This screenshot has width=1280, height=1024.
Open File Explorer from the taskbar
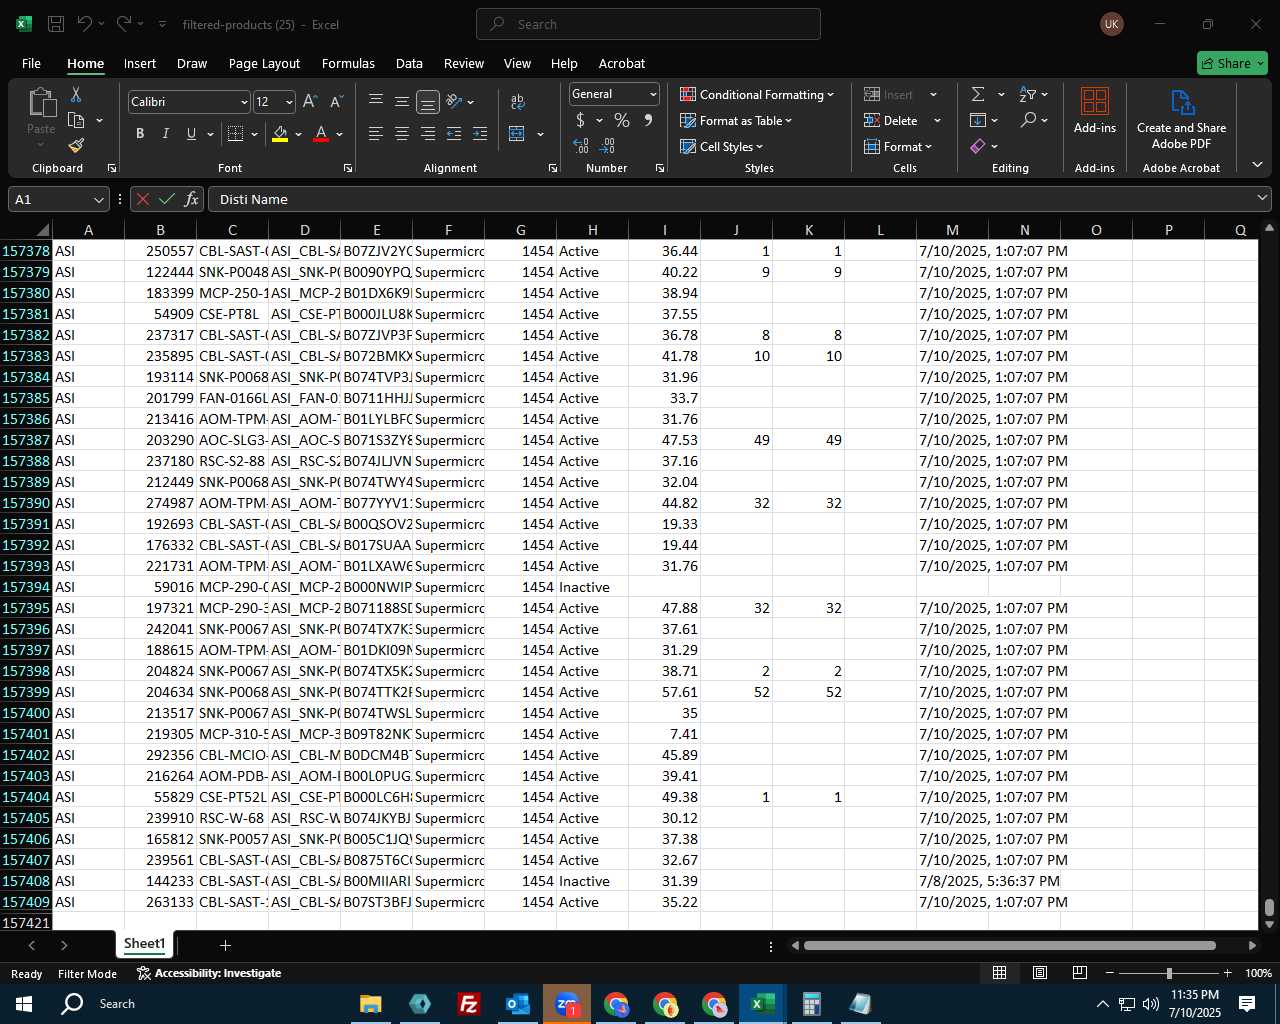[x=371, y=1004]
